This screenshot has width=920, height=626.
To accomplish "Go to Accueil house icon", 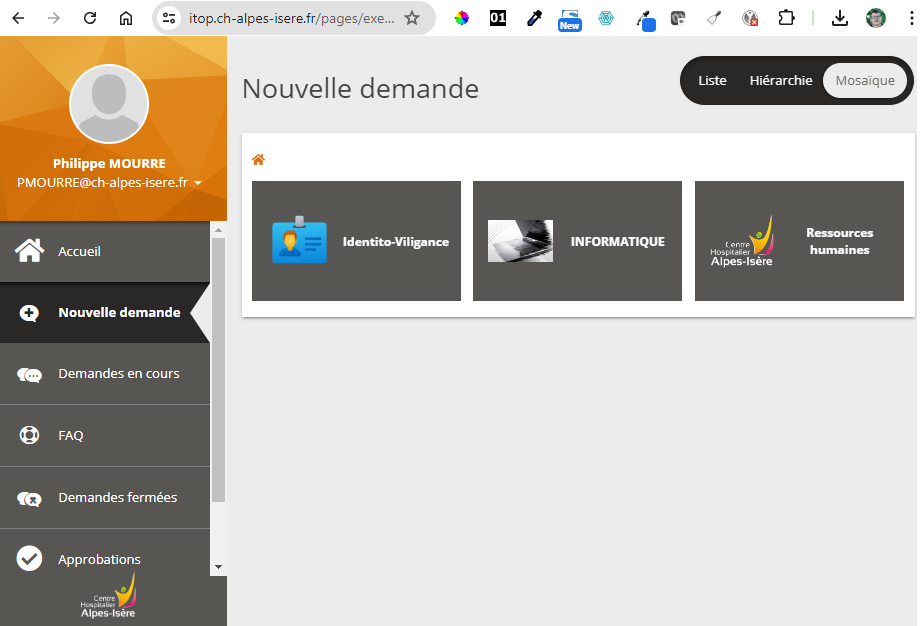I will (30, 251).
